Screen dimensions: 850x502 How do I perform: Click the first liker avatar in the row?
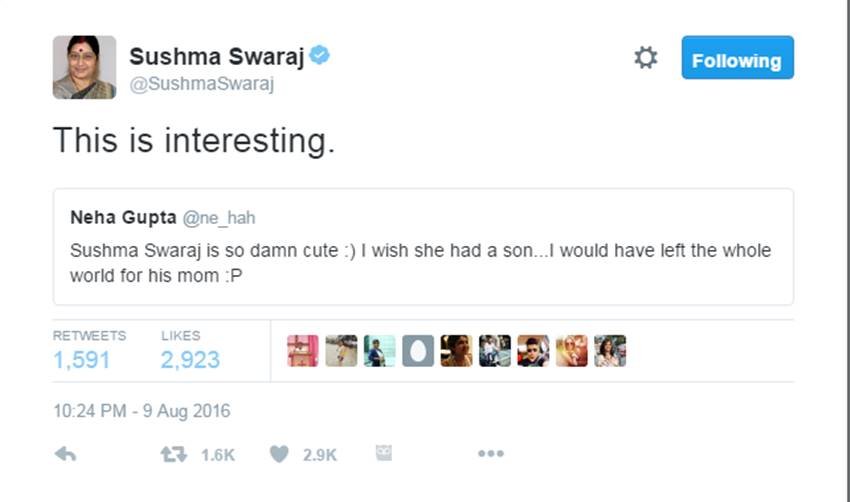point(303,351)
